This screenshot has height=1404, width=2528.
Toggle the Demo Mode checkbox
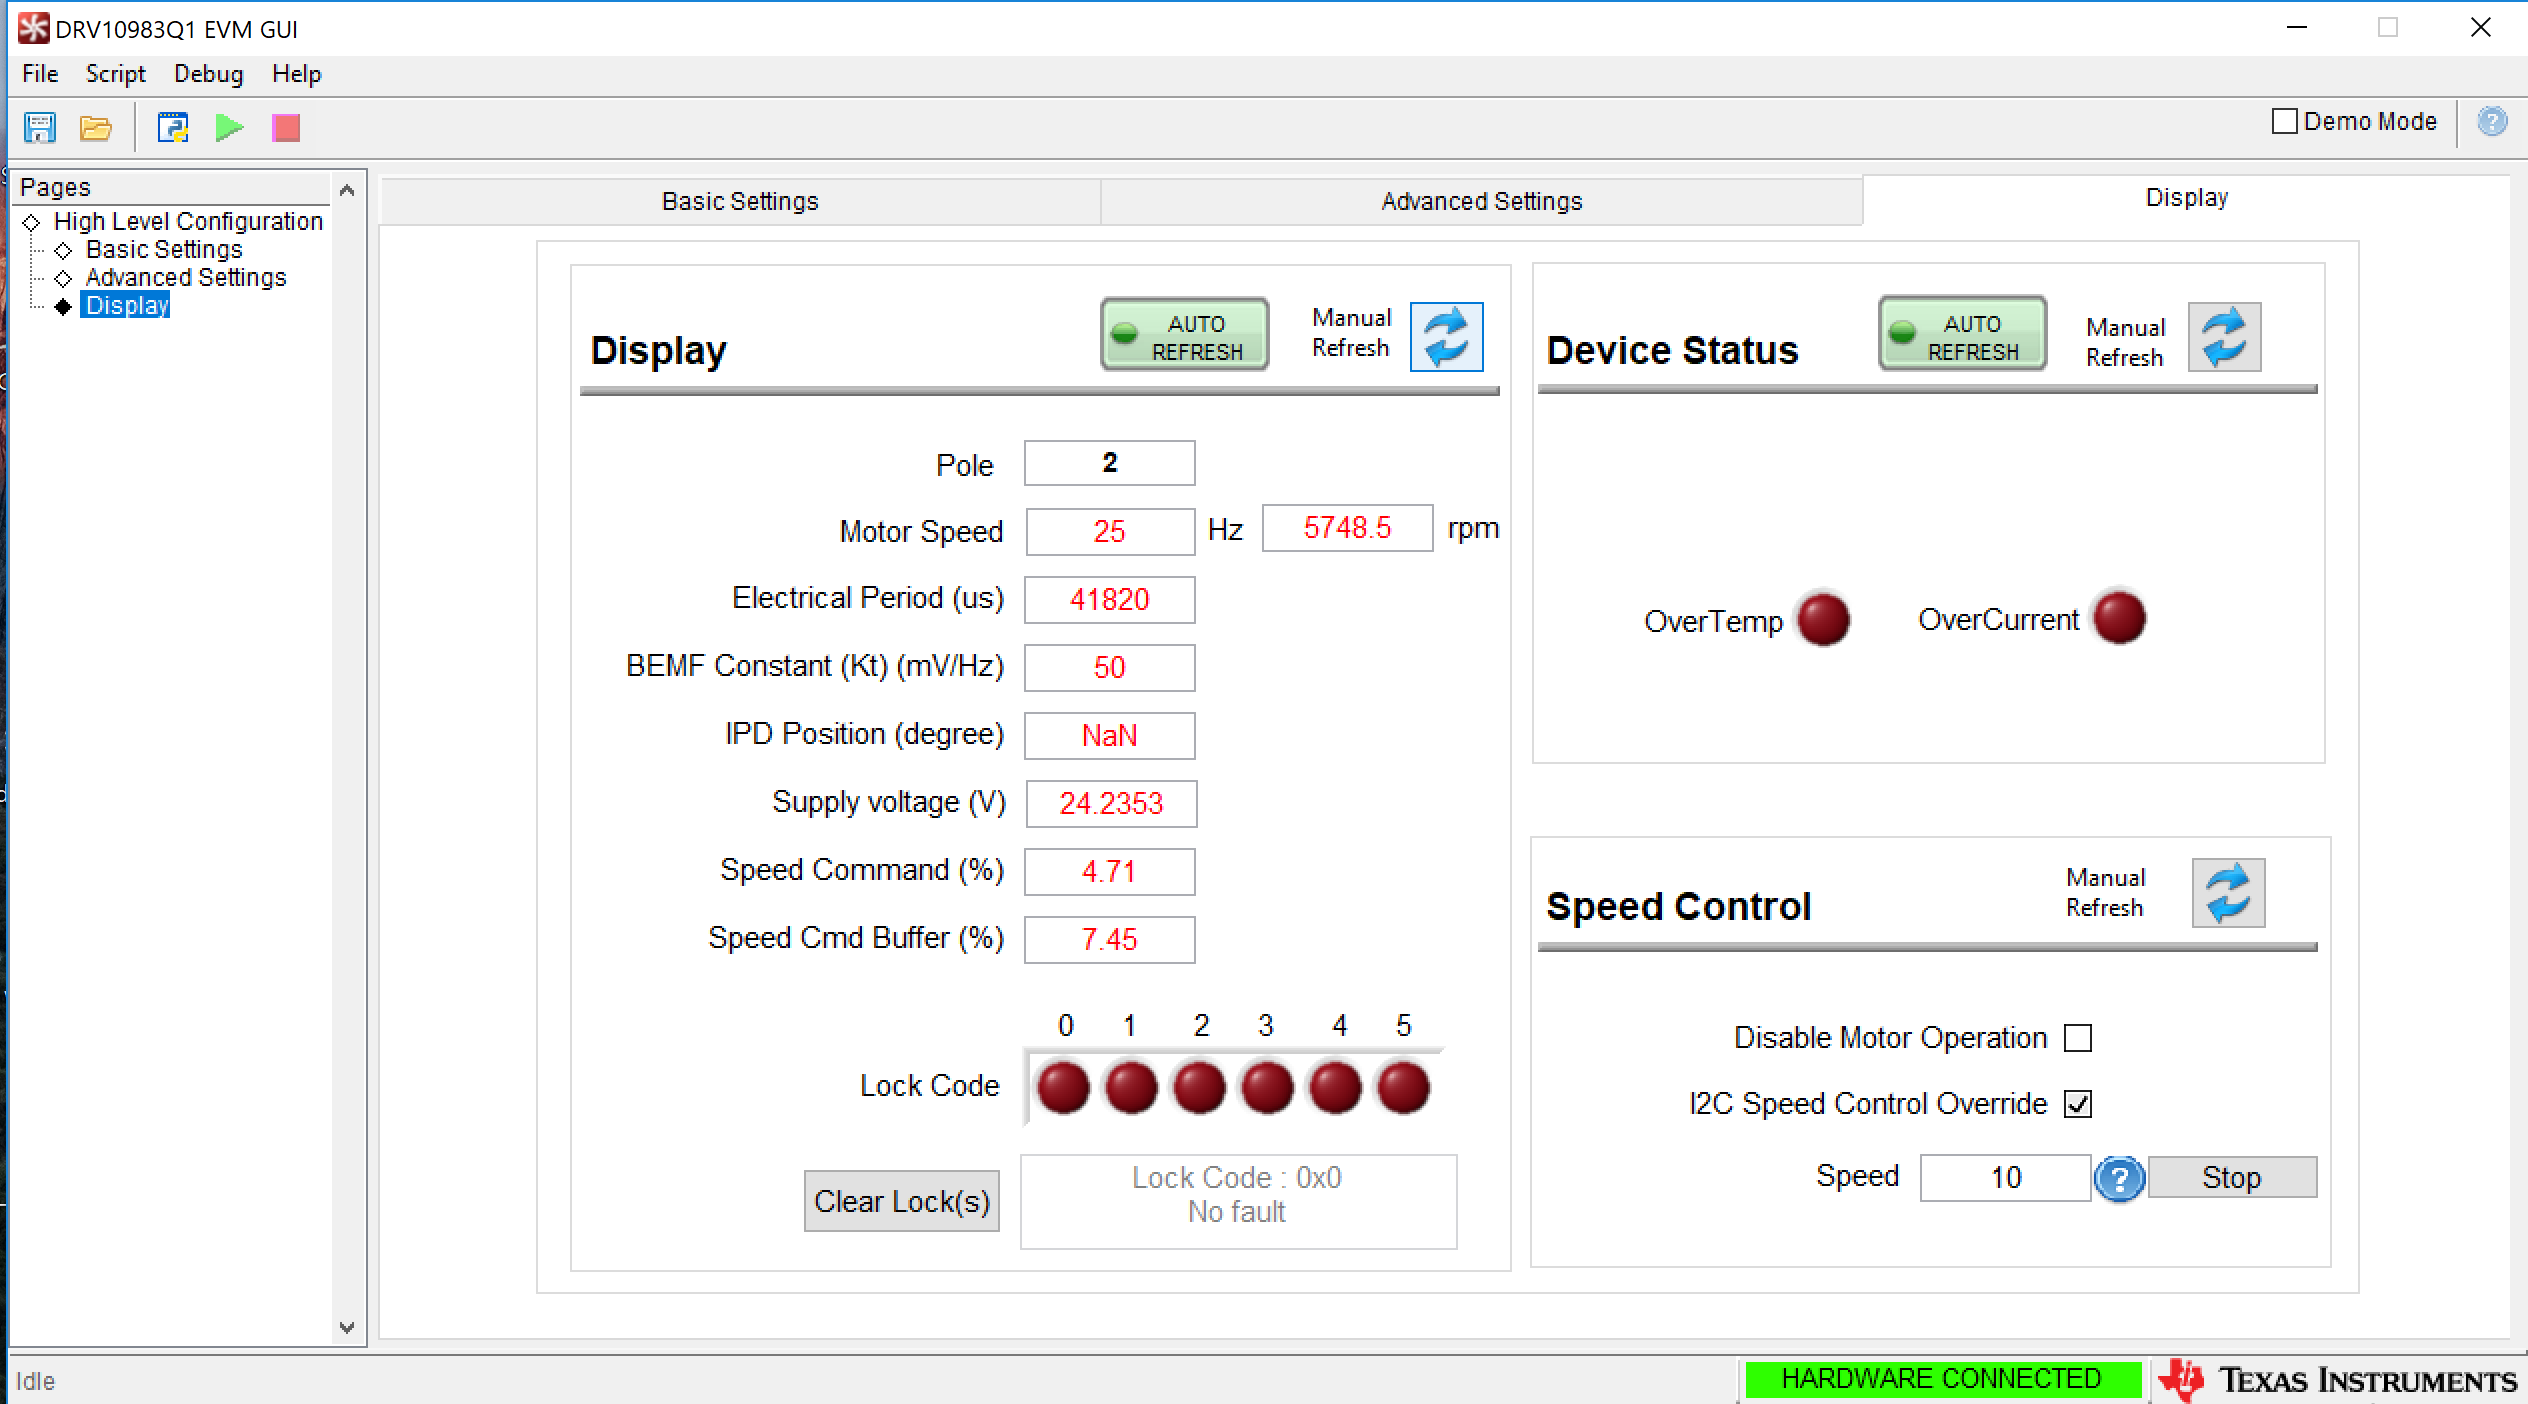2284,121
